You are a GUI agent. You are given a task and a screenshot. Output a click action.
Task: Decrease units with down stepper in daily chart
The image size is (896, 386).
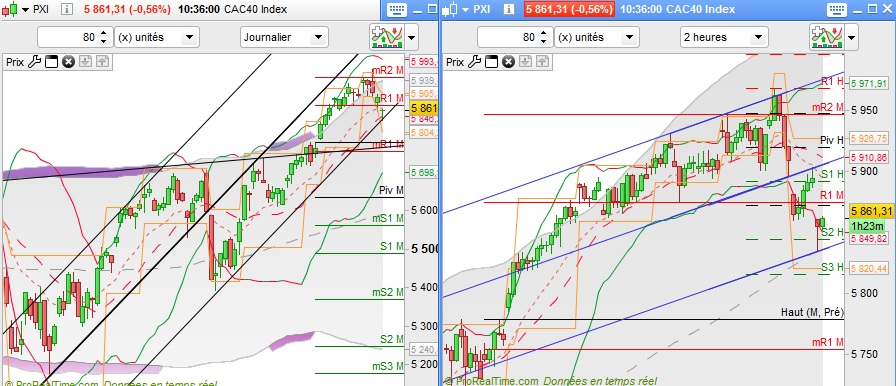(x=103, y=42)
